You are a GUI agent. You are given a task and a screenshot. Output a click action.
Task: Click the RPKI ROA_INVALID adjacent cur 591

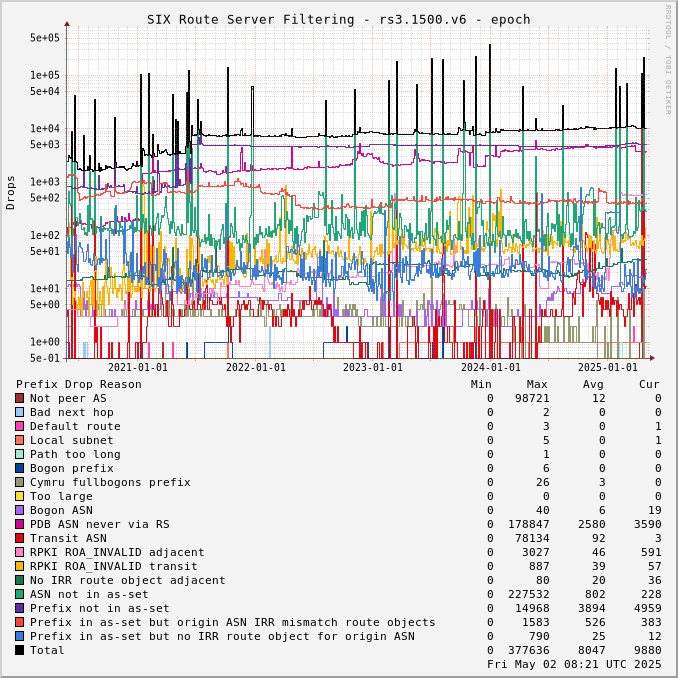(651, 552)
